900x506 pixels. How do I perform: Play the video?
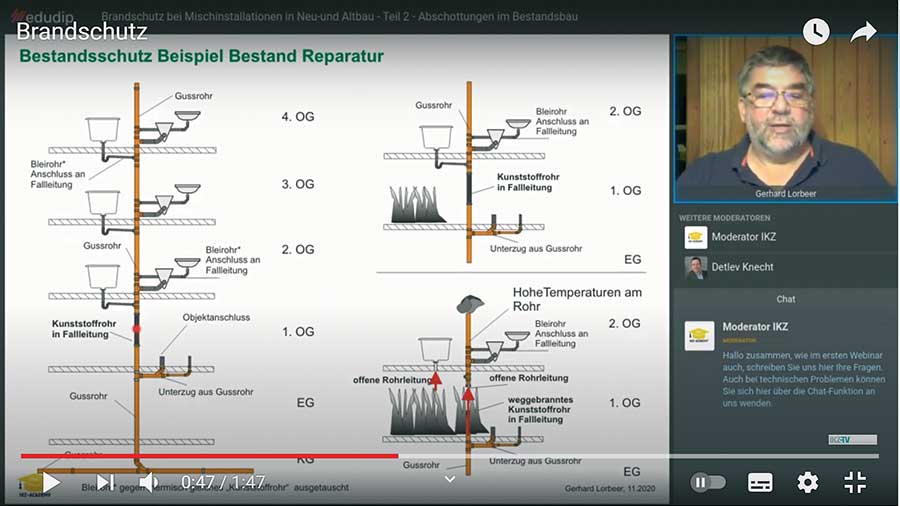pos(51,482)
